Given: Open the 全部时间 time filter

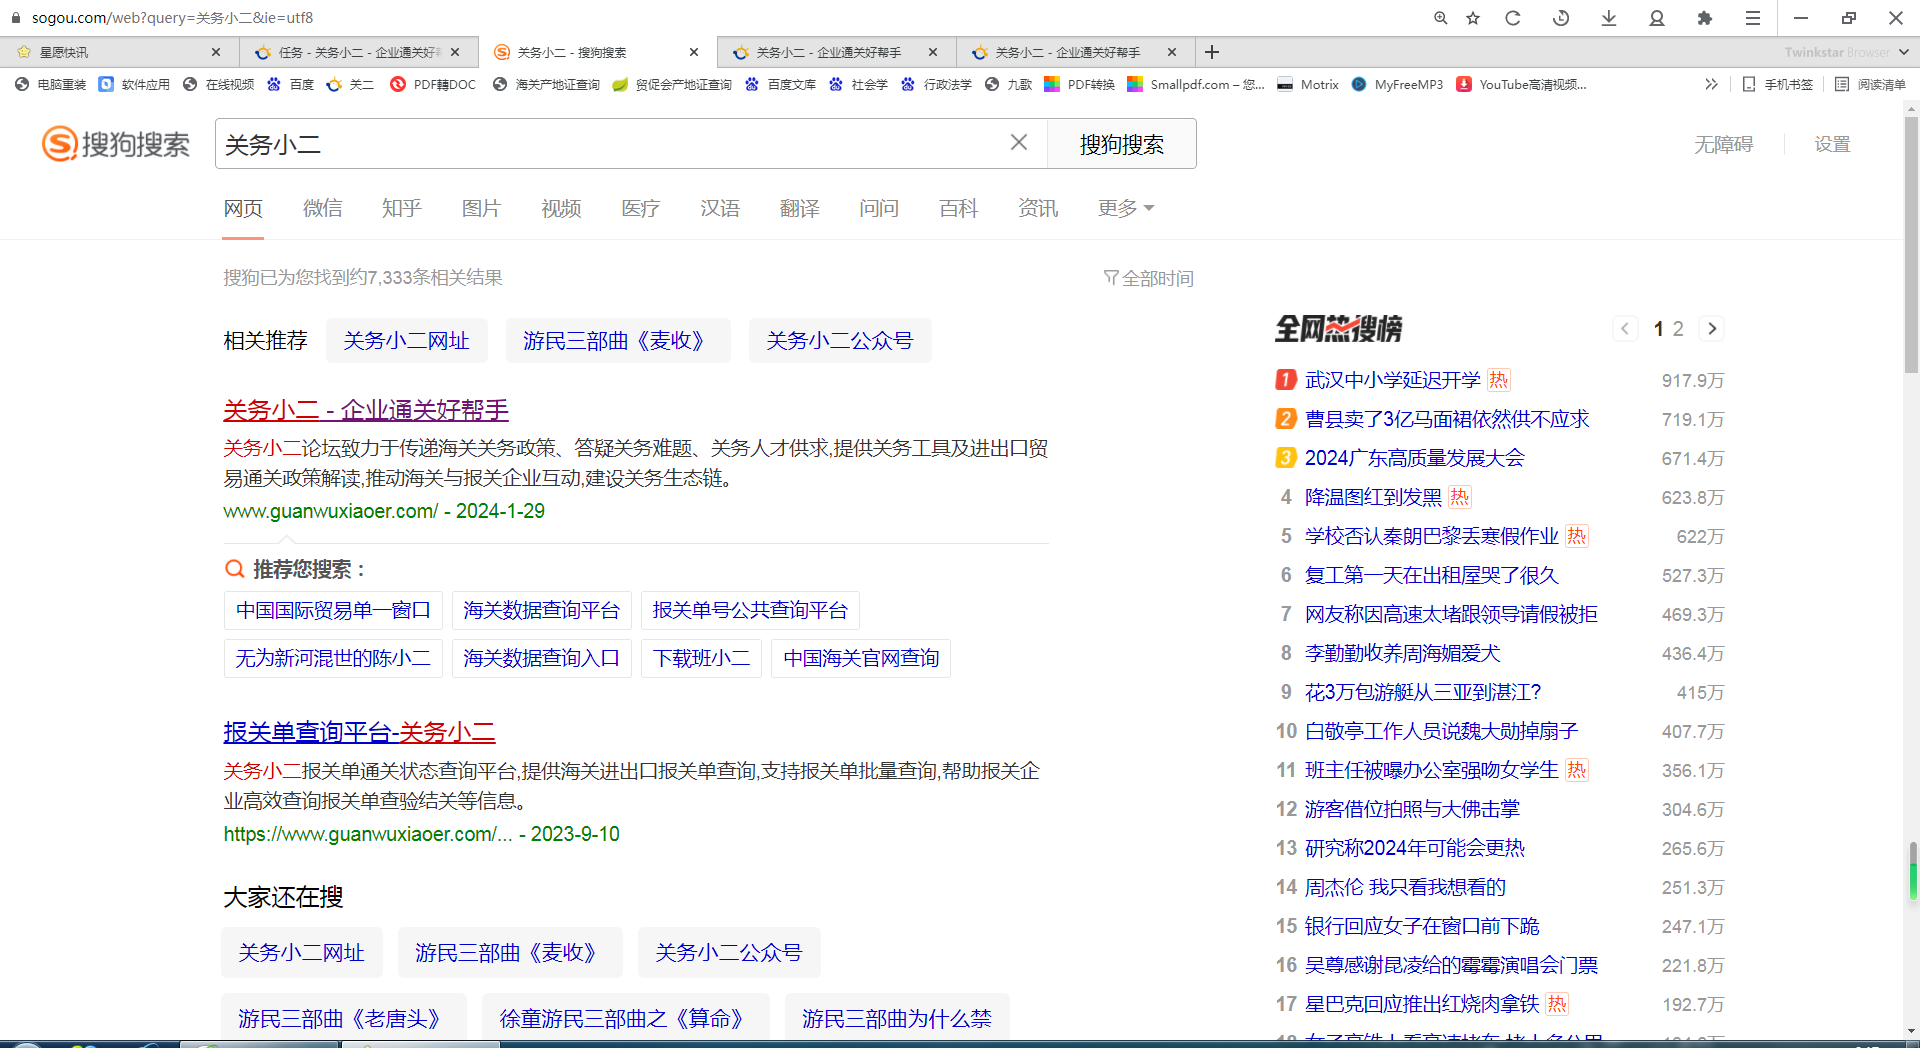Looking at the screenshot, I should pyautogui.click(x=1149, y=278).
